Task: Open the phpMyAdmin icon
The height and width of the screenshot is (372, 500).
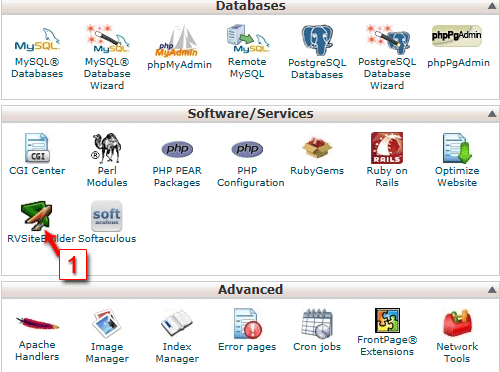Action: [177, 40]
